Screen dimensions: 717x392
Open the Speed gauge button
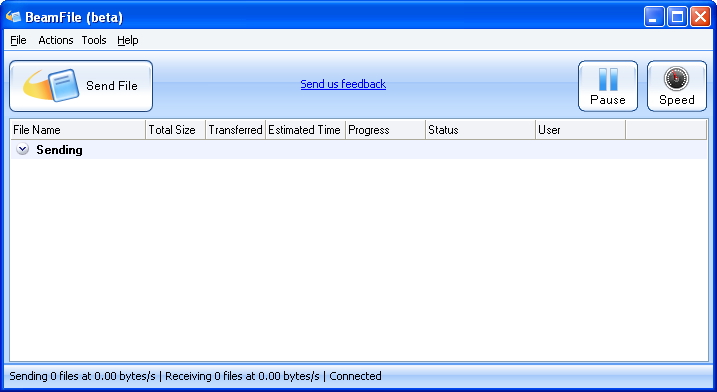[677, 86]
